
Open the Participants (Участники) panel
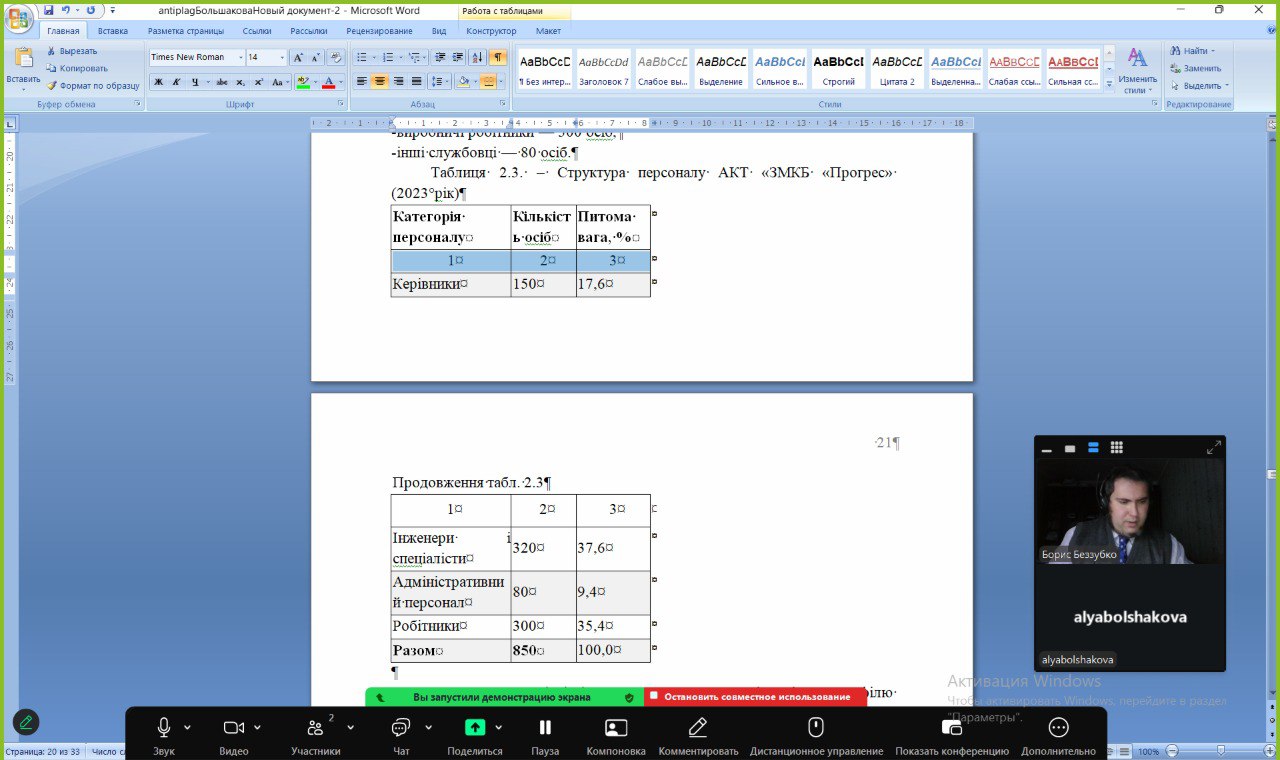tap(316, 735)
